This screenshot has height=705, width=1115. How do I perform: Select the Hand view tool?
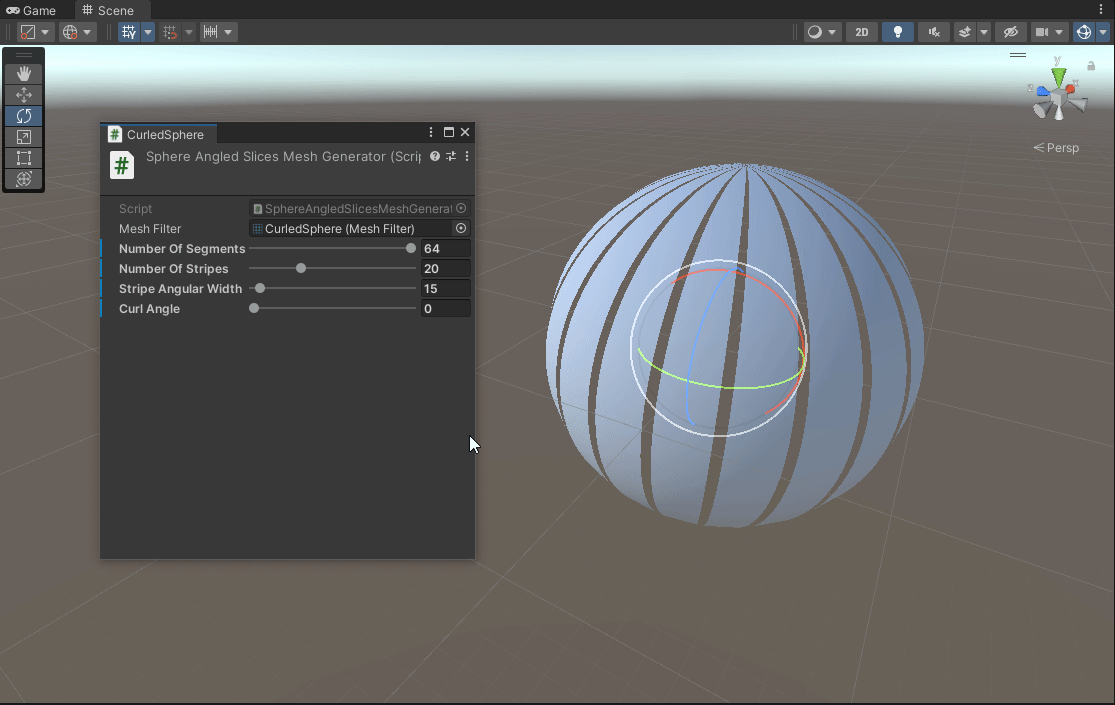pyautogui.click(x=23, y=73)
